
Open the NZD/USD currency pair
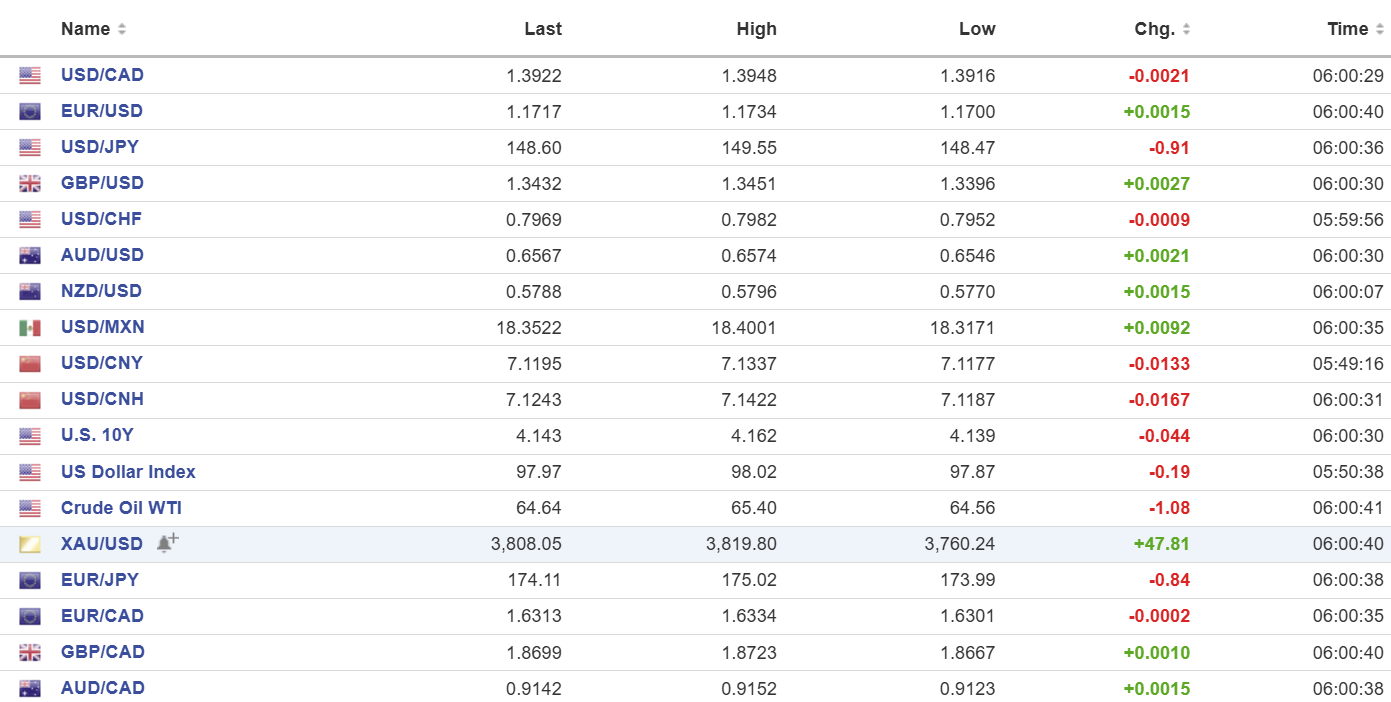[x=101, y=291]
